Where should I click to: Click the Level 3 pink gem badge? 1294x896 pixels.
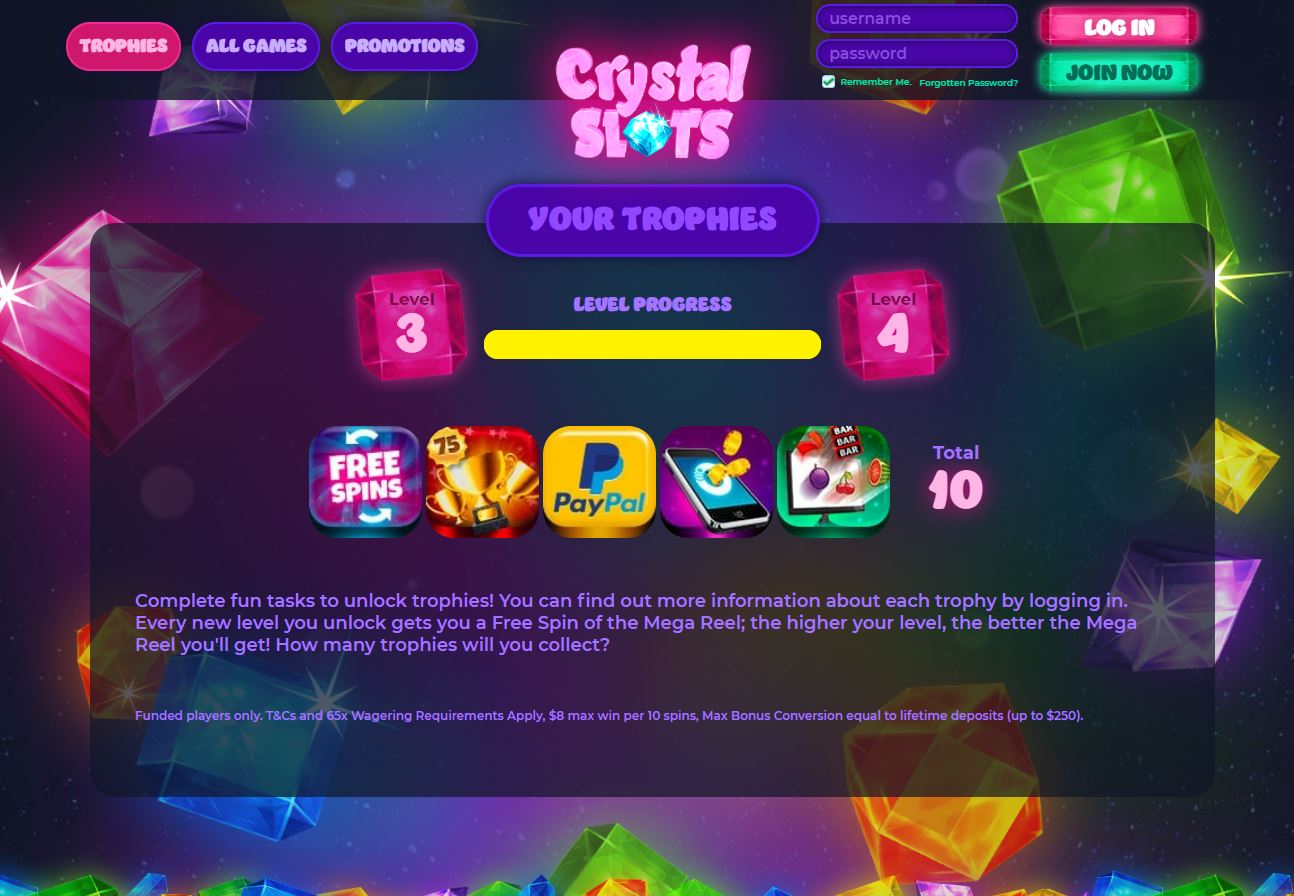pos(412,325)
